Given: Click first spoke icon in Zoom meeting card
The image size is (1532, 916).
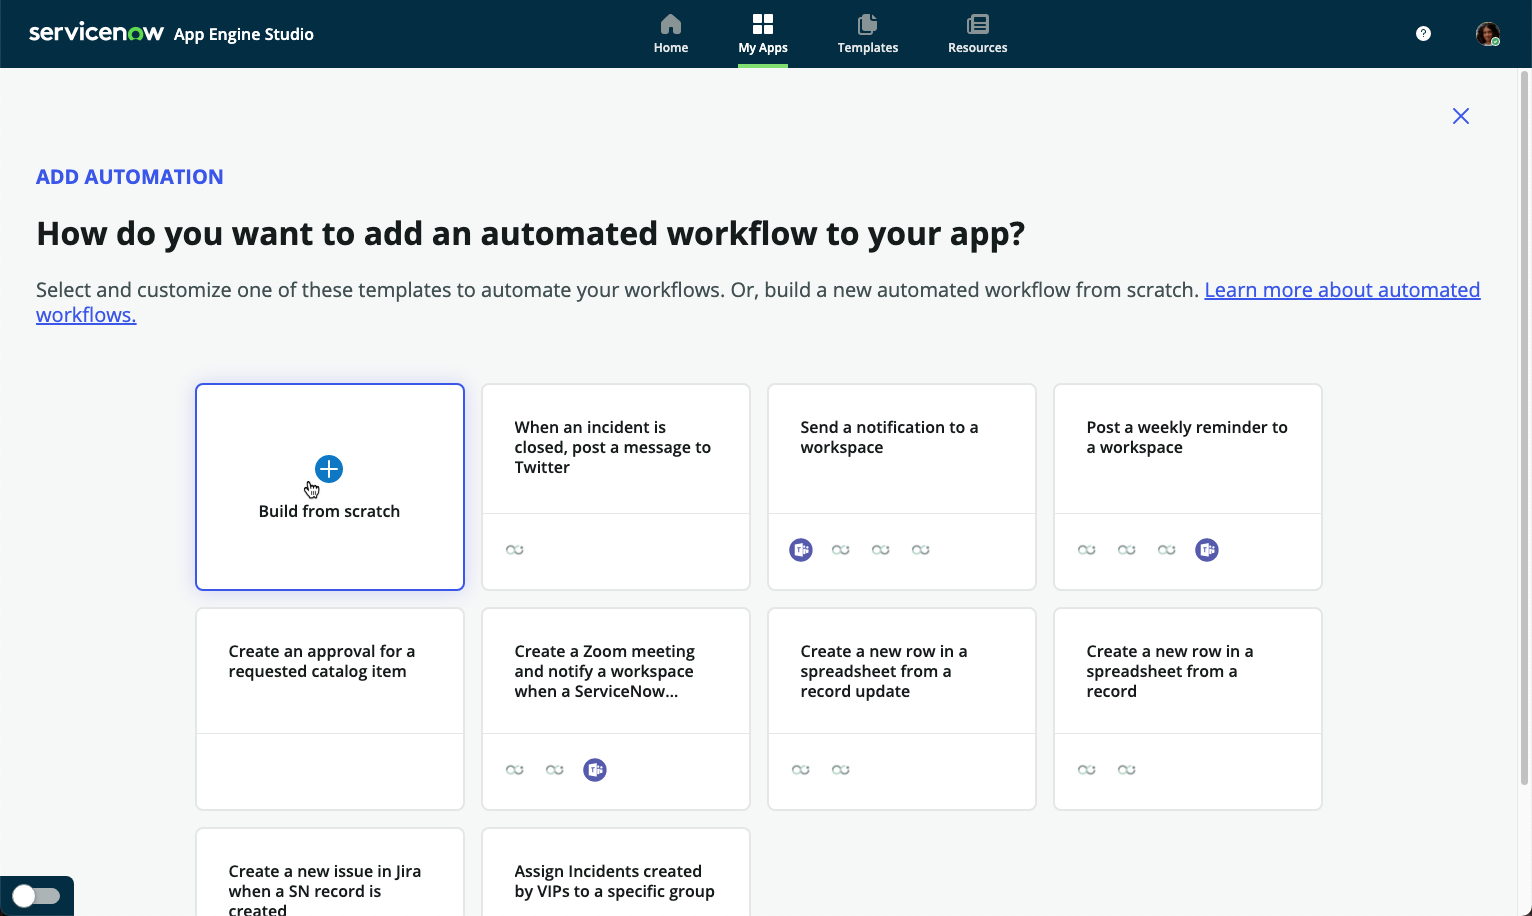Looking at the screenshot, I should (x=515, y=770).
